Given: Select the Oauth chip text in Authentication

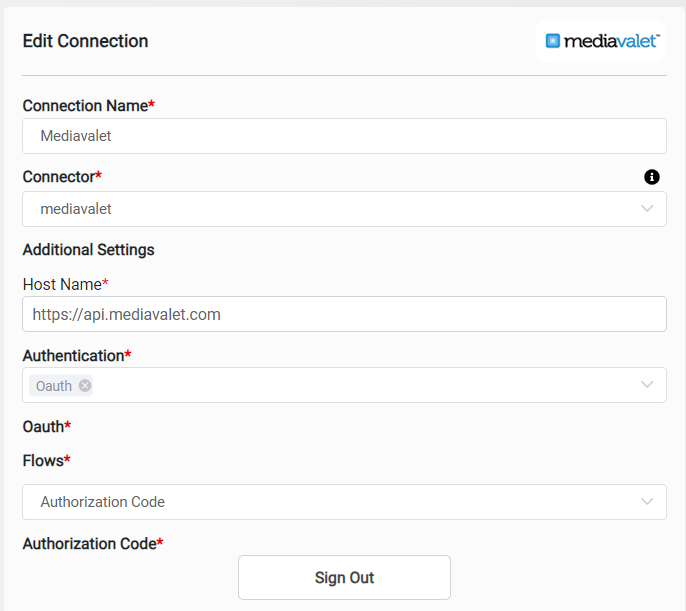Looking at the screenshot, I should (54, 386).
